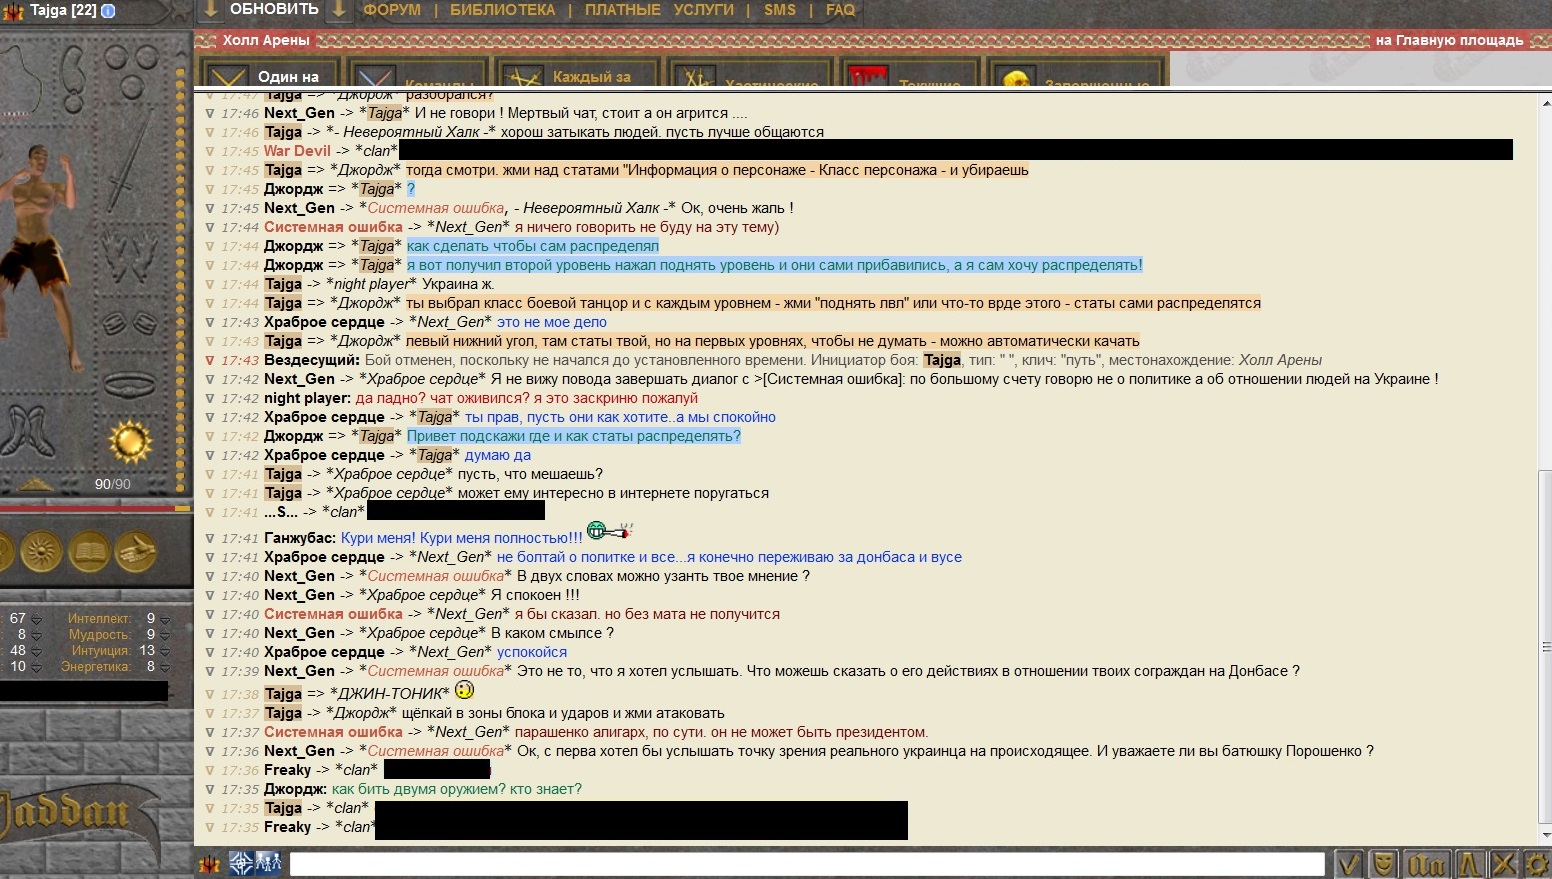Click the sun amulet equipment slot
This screenshot has height=879, width=1552.
click(x=130, y=440)
